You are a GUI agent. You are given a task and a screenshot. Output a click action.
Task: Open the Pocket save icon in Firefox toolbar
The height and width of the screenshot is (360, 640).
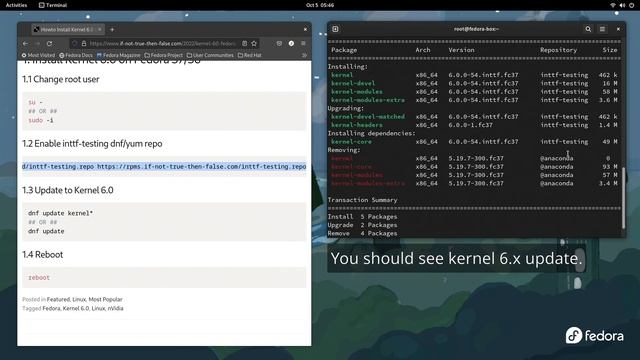pos(279,43)
